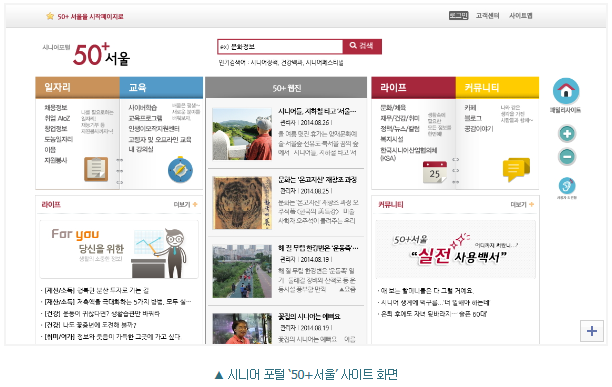This screenshot has height=387, width=612.
Task: Open webzine article titled 꽃집의 시니어는 예뻐요
Action: (x=309, y=316)
